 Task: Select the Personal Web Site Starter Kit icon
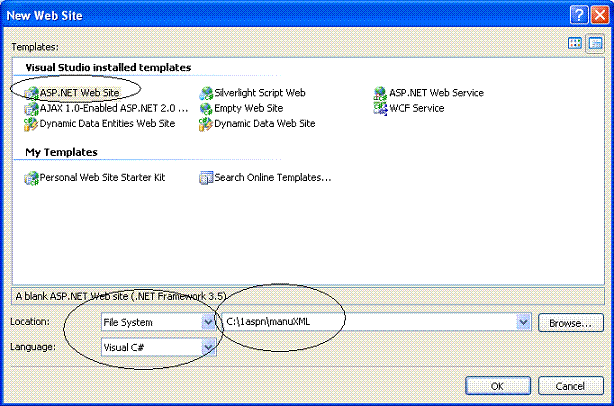coord(31,178)
